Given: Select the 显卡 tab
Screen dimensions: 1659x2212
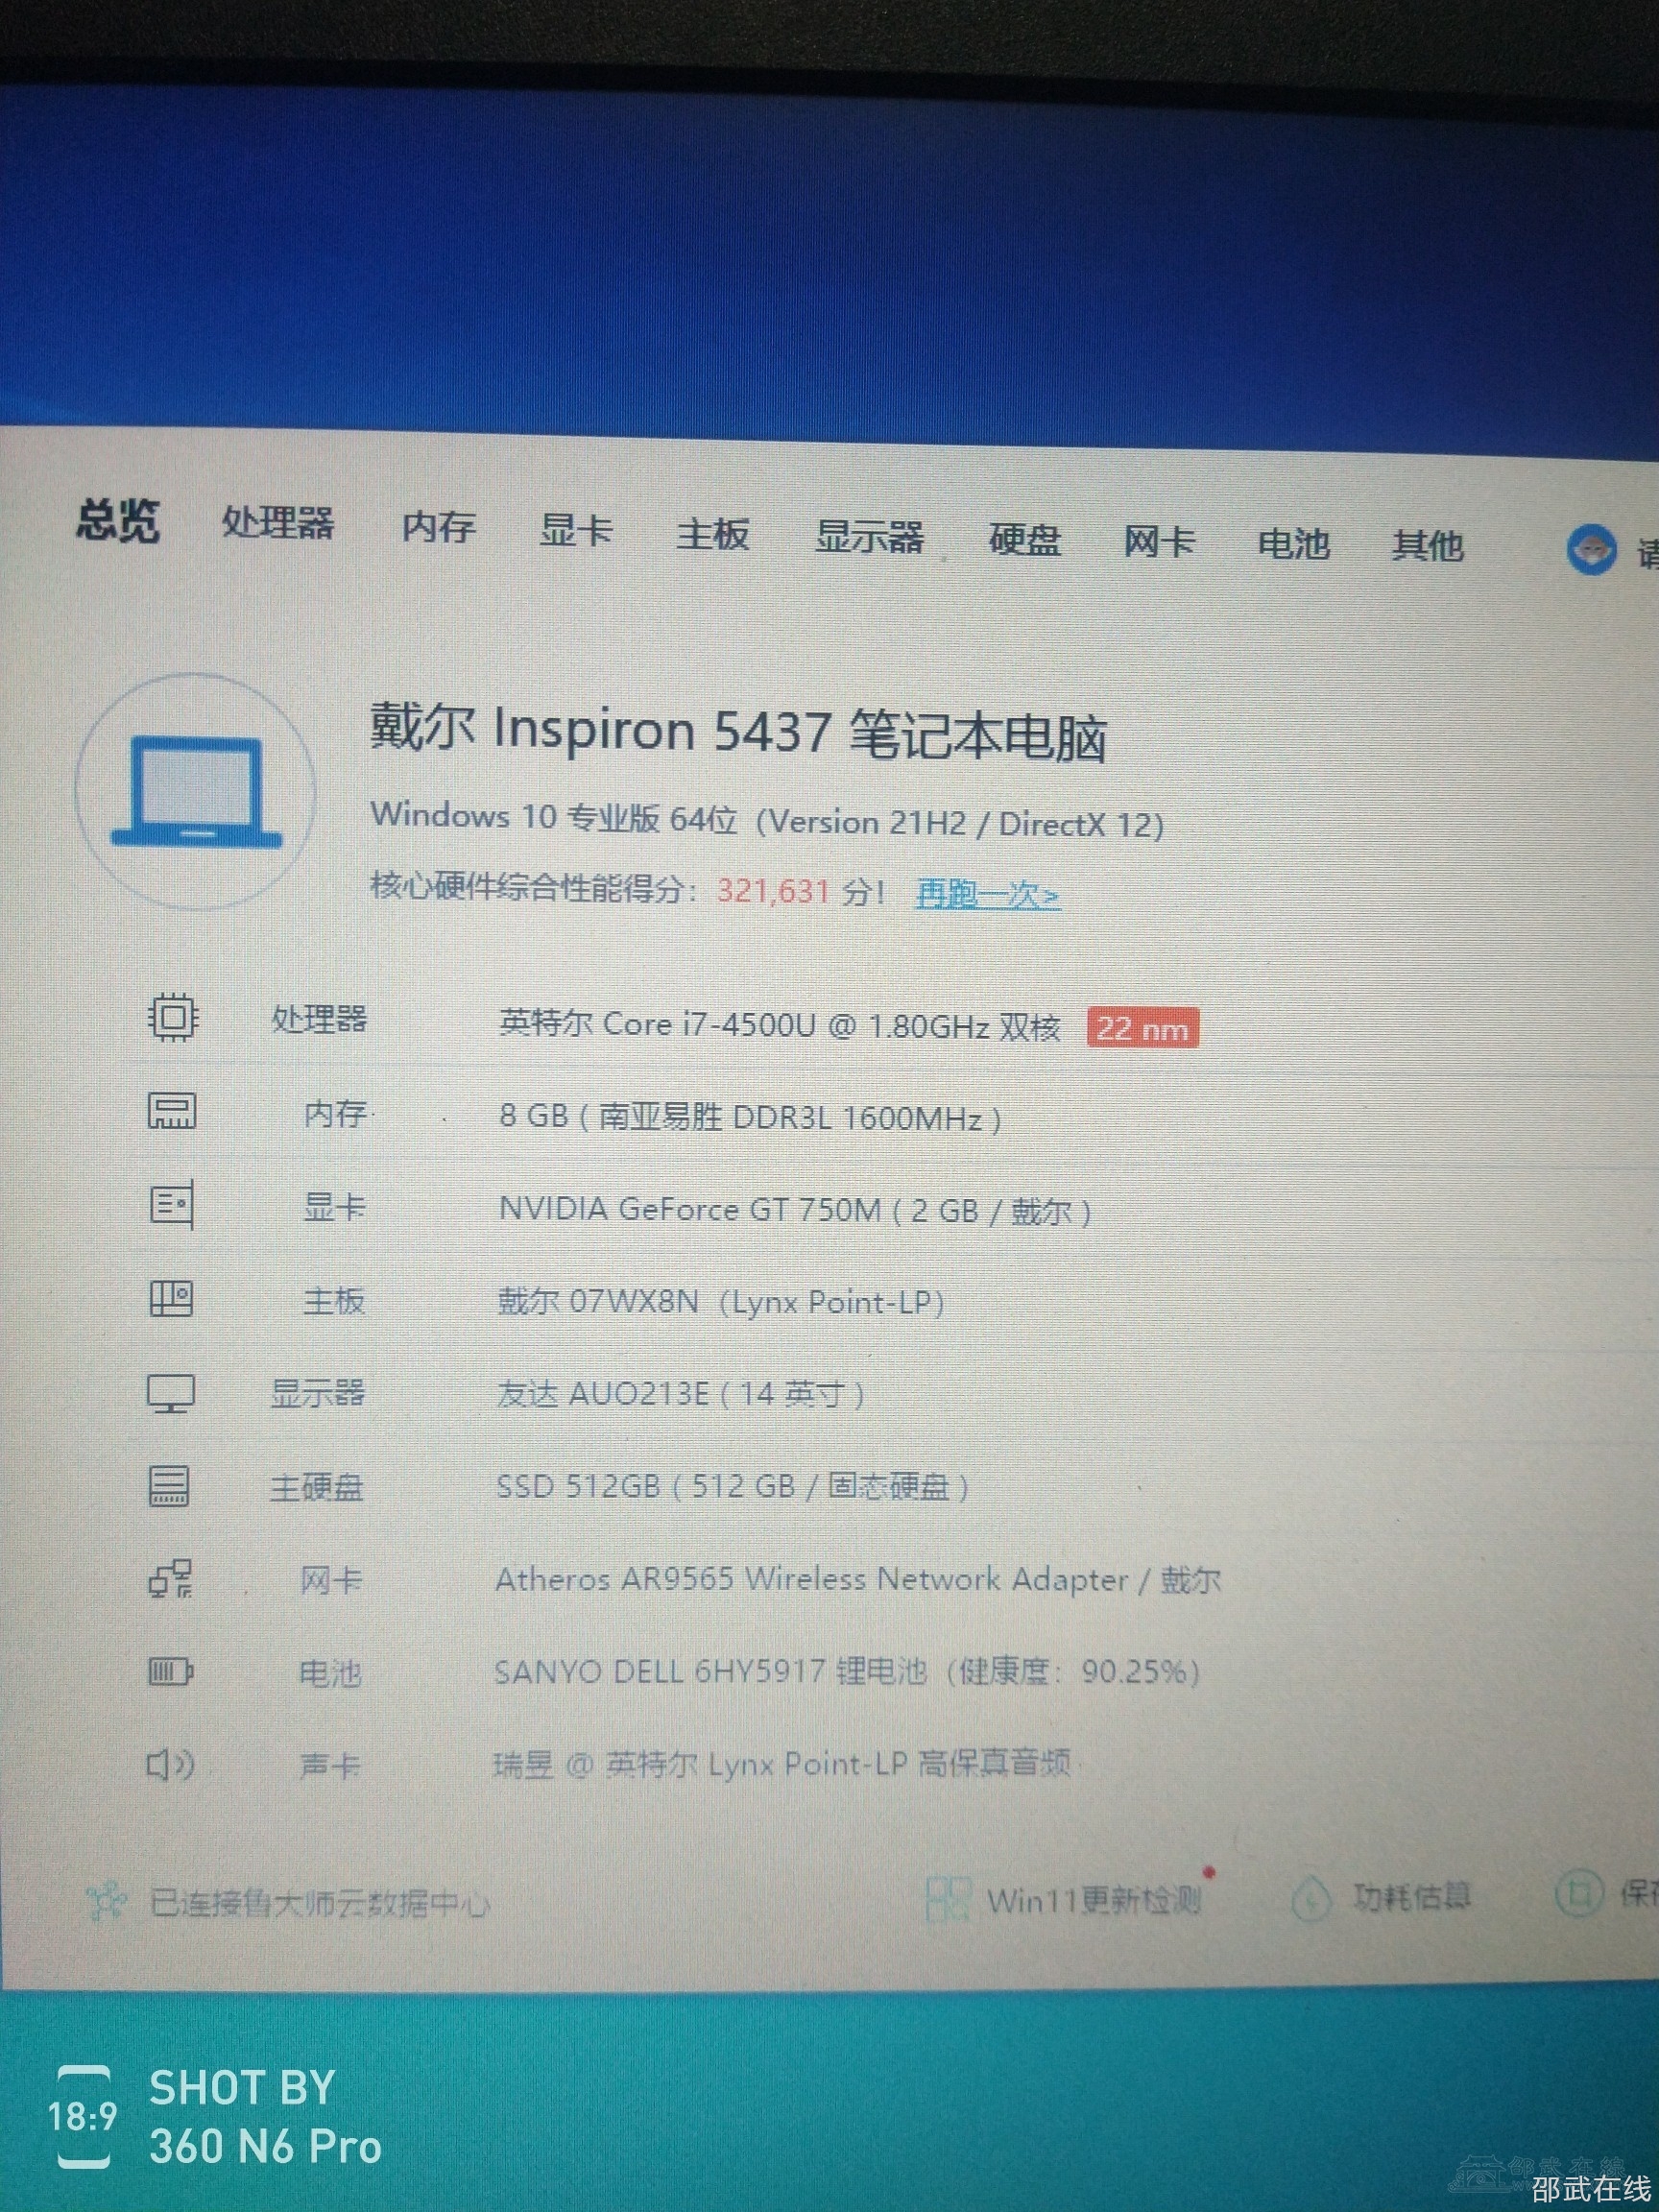Looking at the screenshot, I should pos(575,530).
